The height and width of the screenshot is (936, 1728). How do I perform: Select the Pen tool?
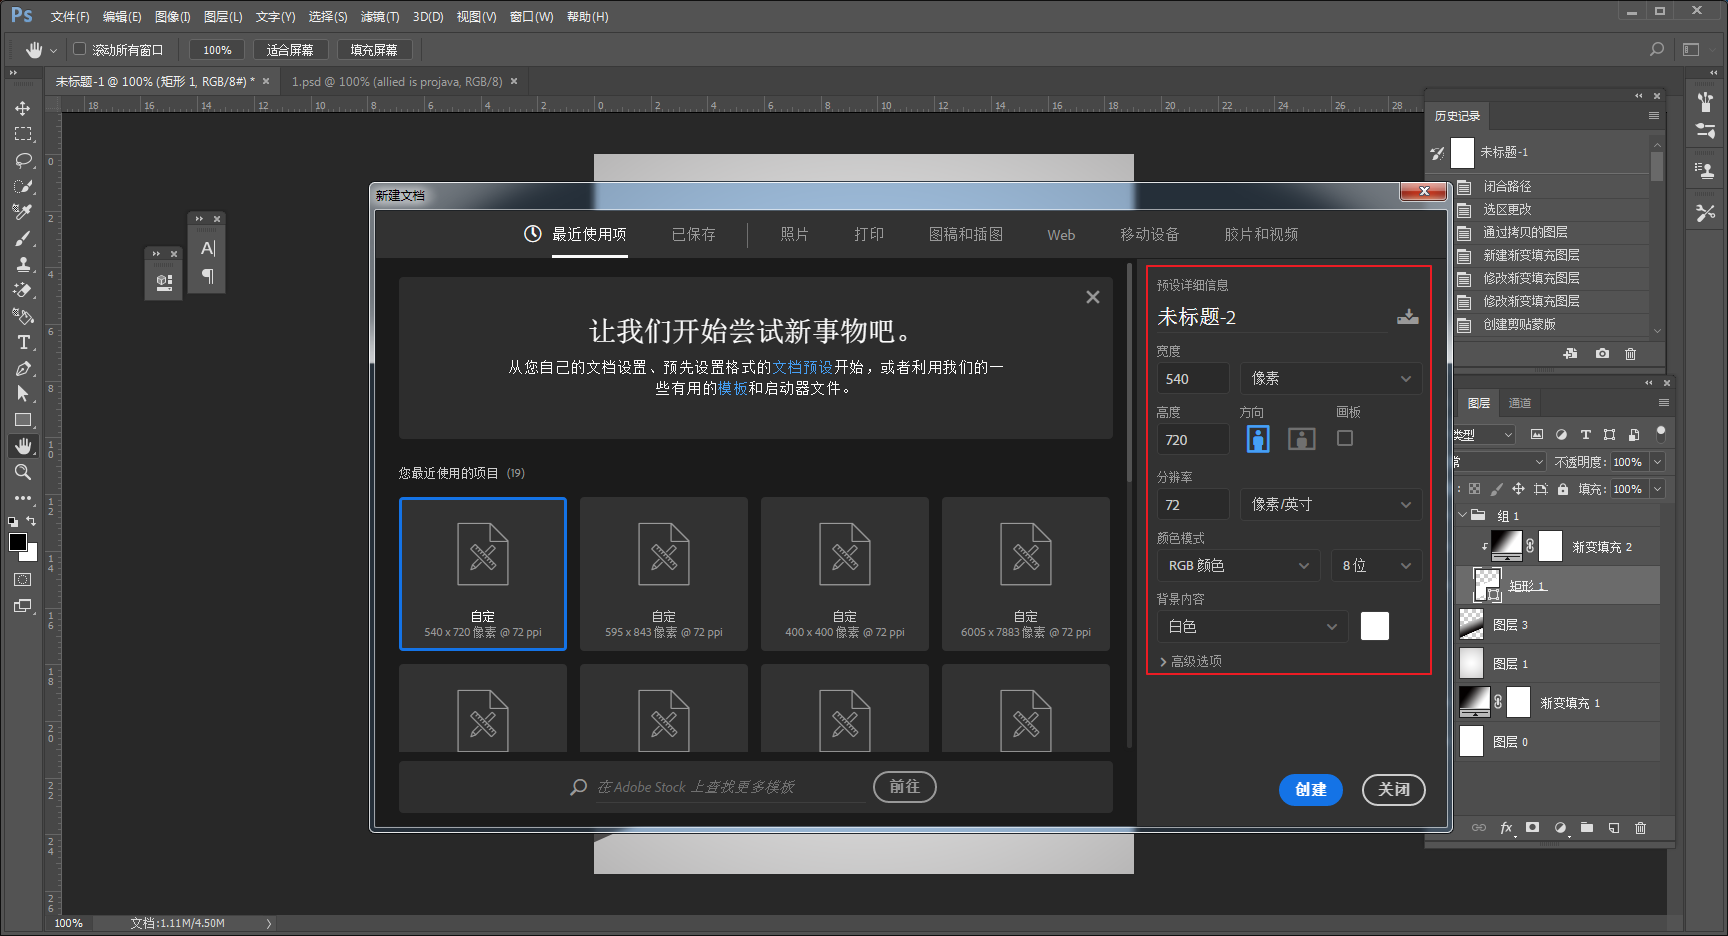pos(23,368)
